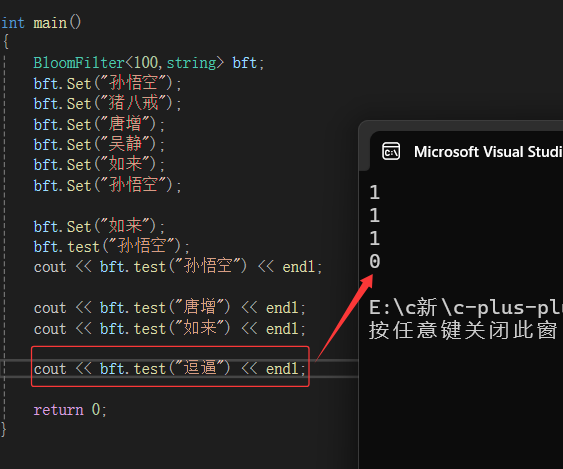
Task: Click the int keyword before main
Action: (13, 23)
